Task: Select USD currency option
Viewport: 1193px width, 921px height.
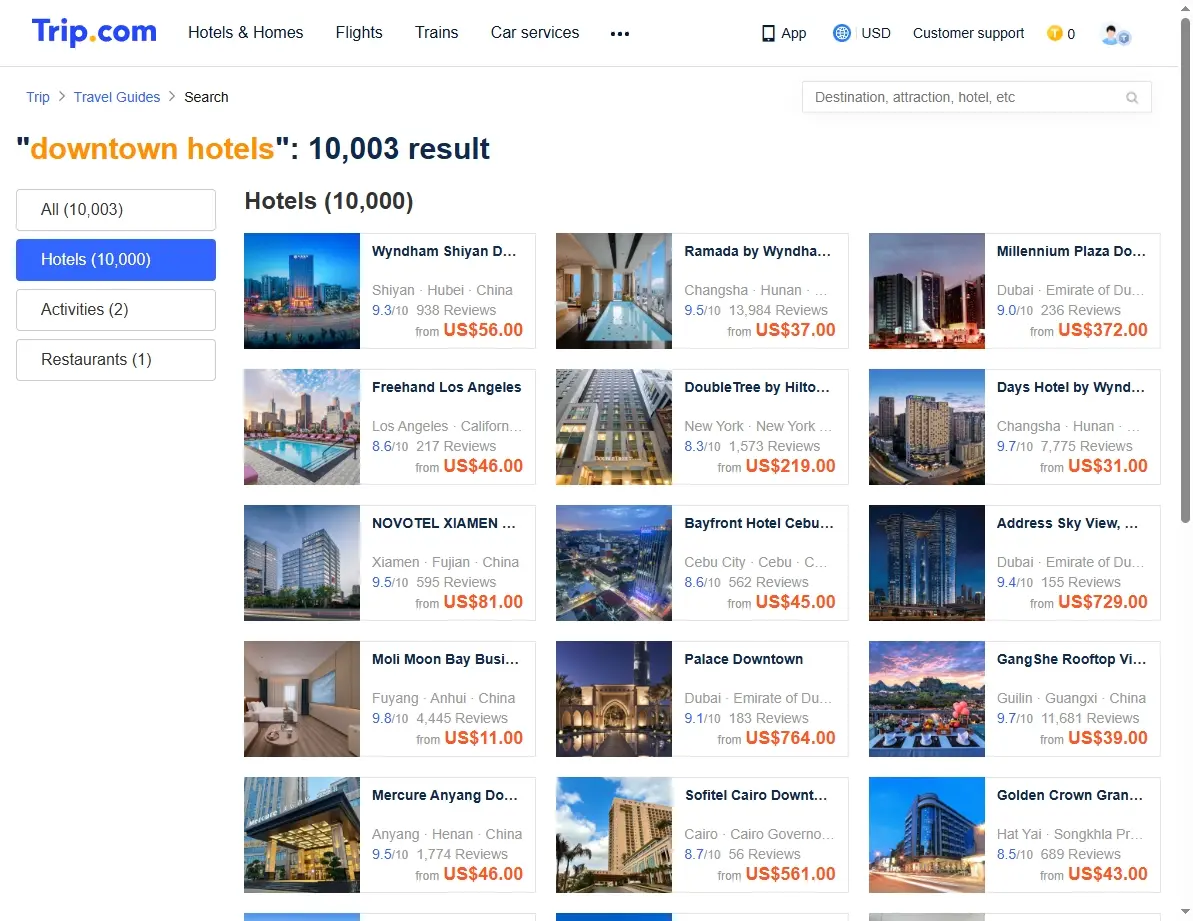Action: tap(876, 33)
